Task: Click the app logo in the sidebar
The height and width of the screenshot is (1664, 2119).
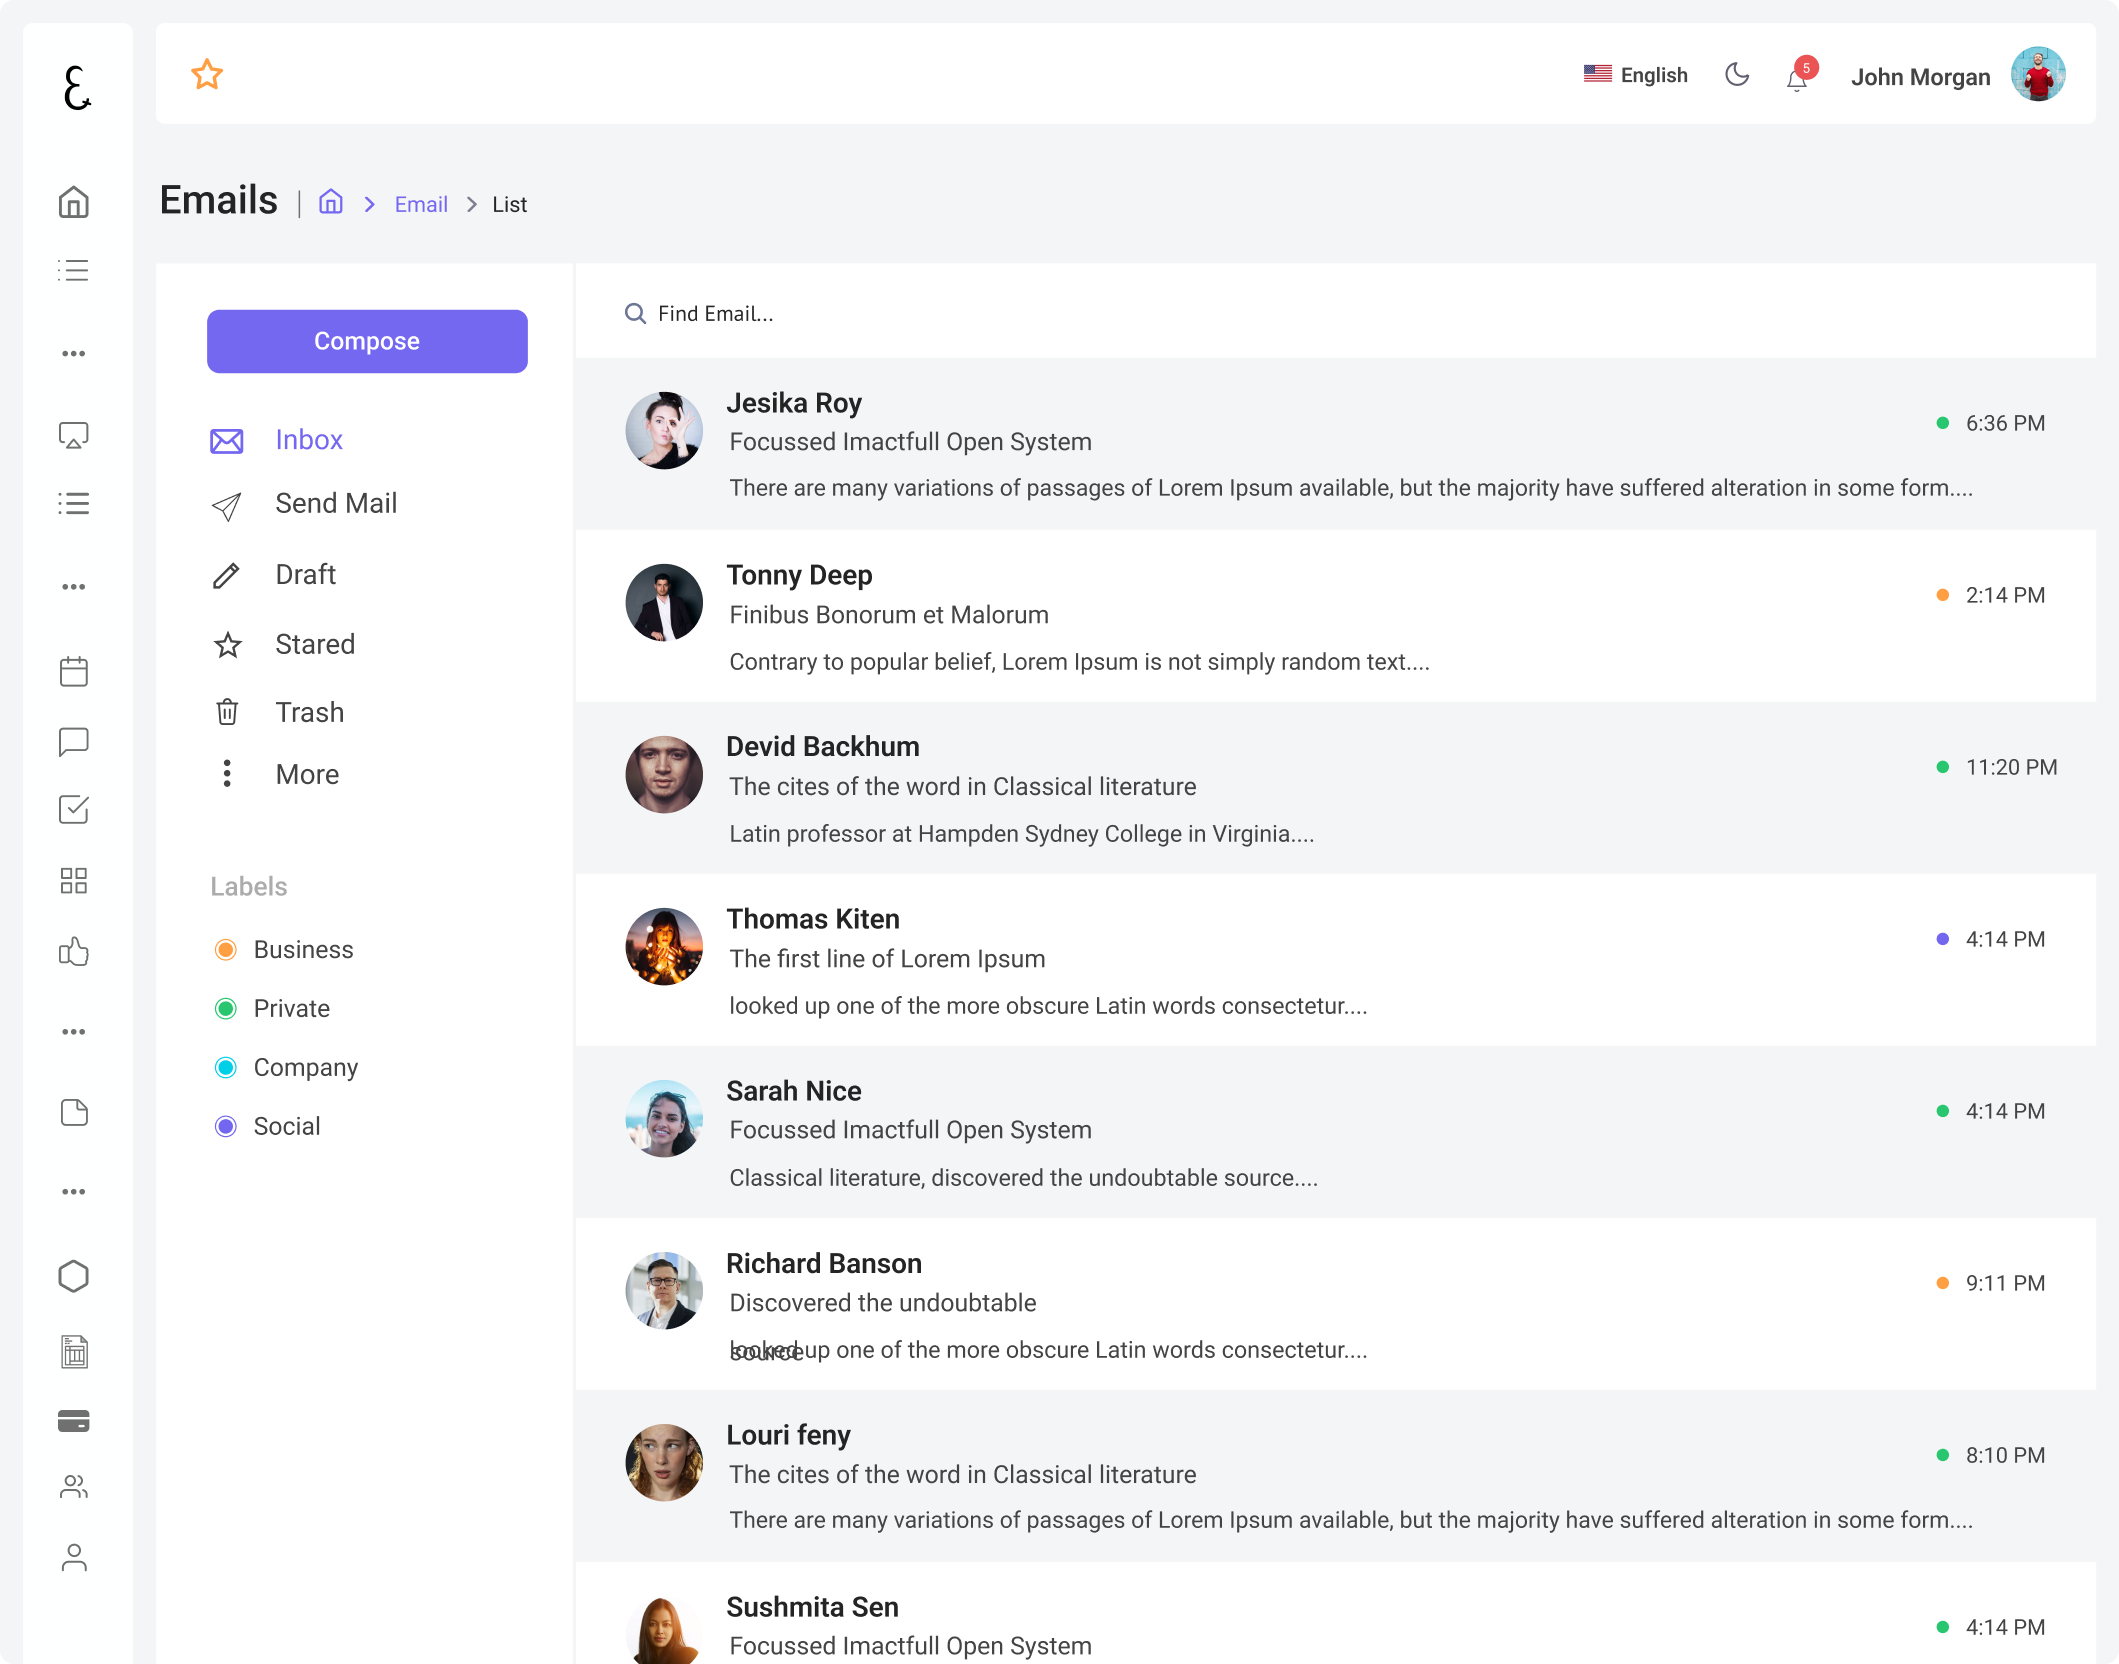Action: [76, 88]
